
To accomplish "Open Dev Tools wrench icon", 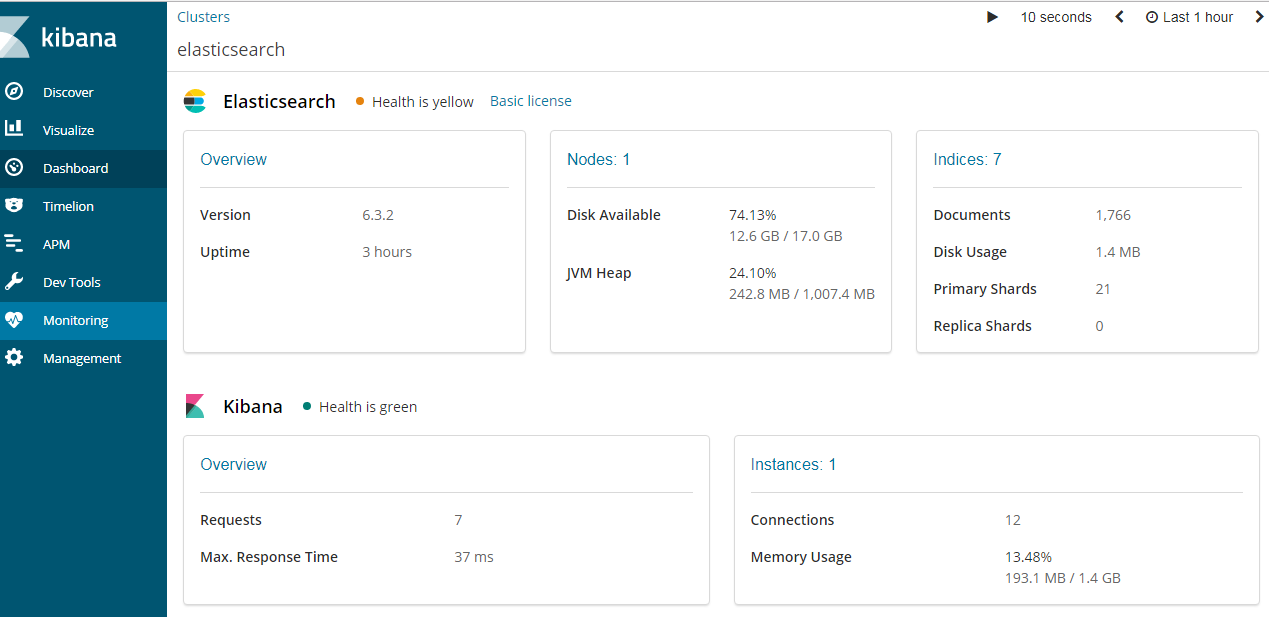I will (x=14, y=282).
